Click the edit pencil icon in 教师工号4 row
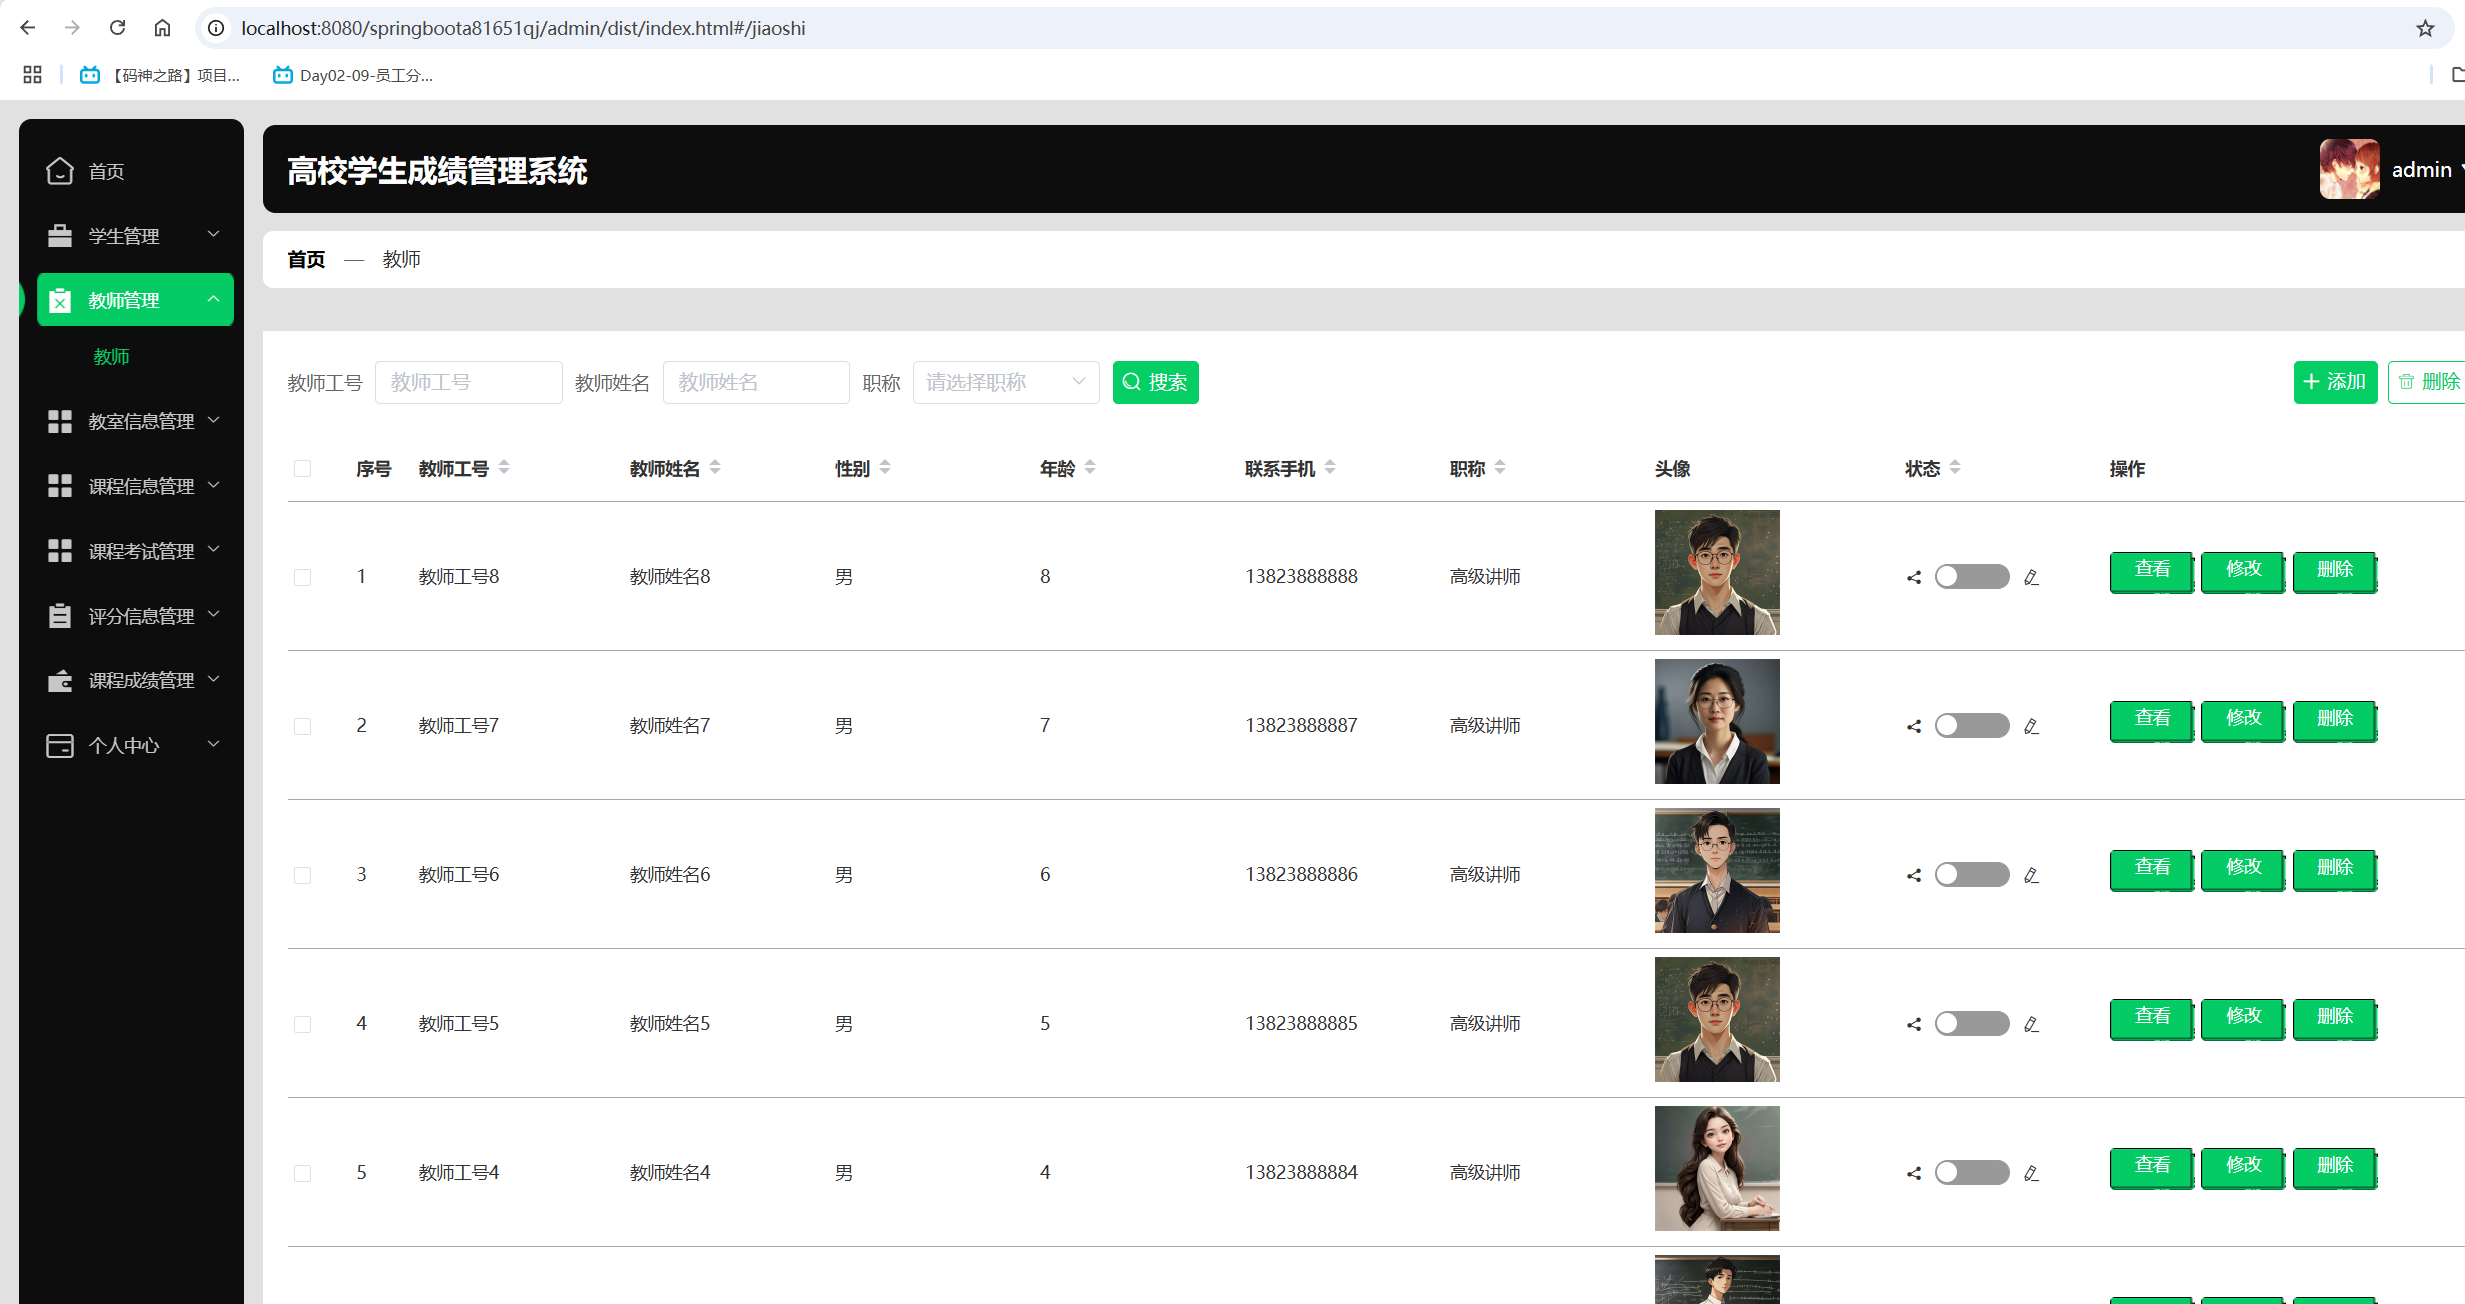This screenshot has width=2465, height=1304. pyautogui.click(x=2031, y=1173)
